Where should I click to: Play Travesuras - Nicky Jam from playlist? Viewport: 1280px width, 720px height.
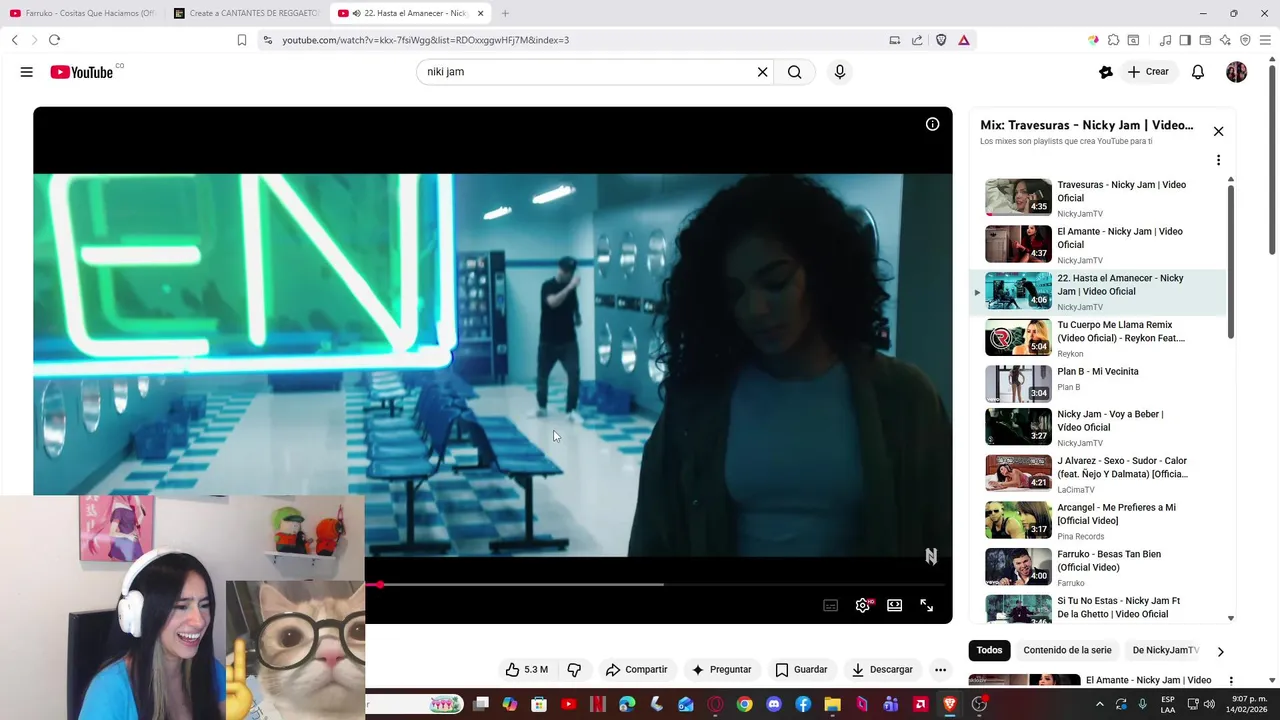(x=1100, y=198)
